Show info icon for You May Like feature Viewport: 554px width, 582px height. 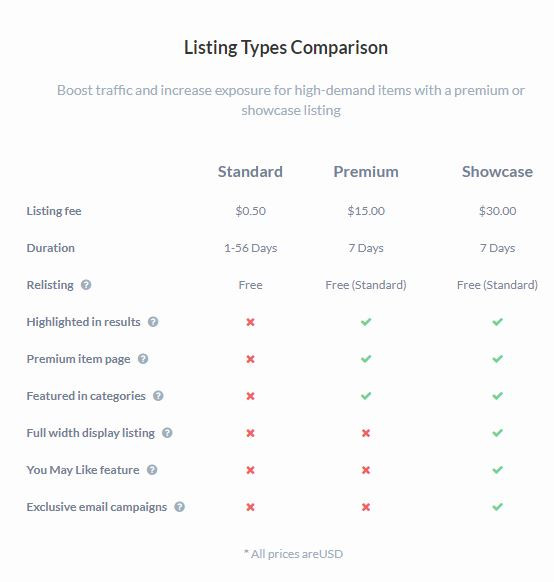(152, 470)
